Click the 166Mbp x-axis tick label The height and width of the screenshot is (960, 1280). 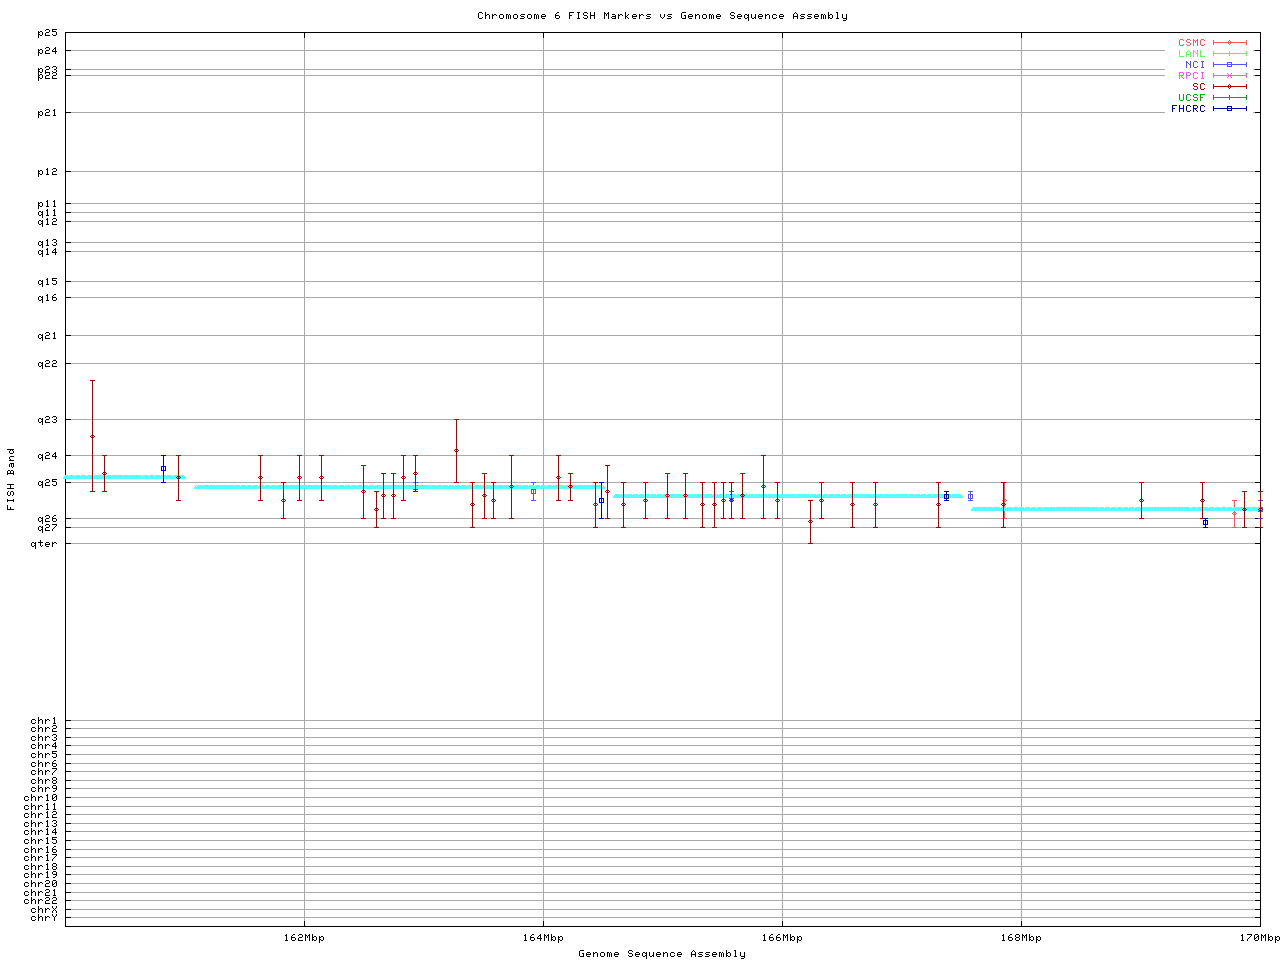[x=782, y=938]
